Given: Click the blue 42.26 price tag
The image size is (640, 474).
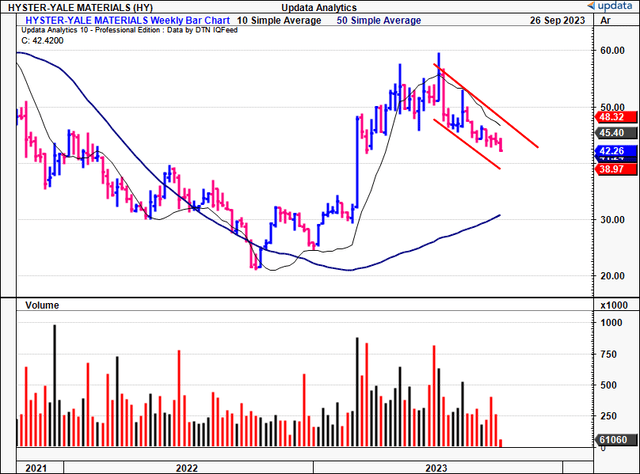Looking at the screenshot, I should coord(616,151).
